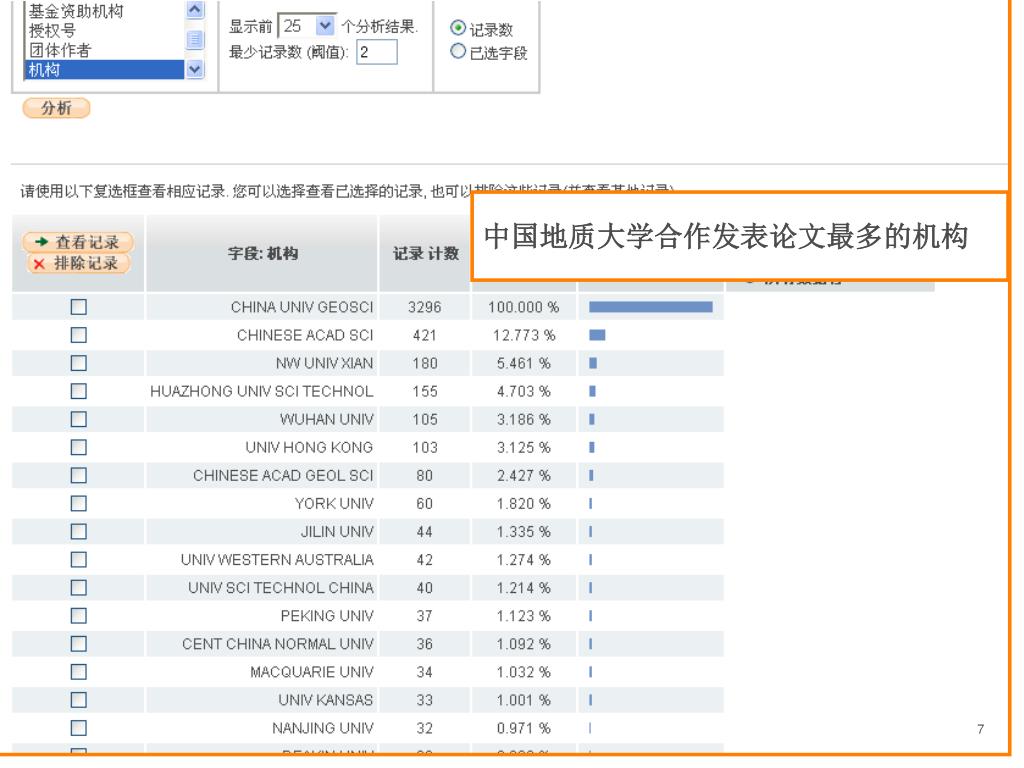The width and height of the screenshot is (1024, 768).
Task: Check the UNIV HONG KONG checkbox
Action: [78, 447]
